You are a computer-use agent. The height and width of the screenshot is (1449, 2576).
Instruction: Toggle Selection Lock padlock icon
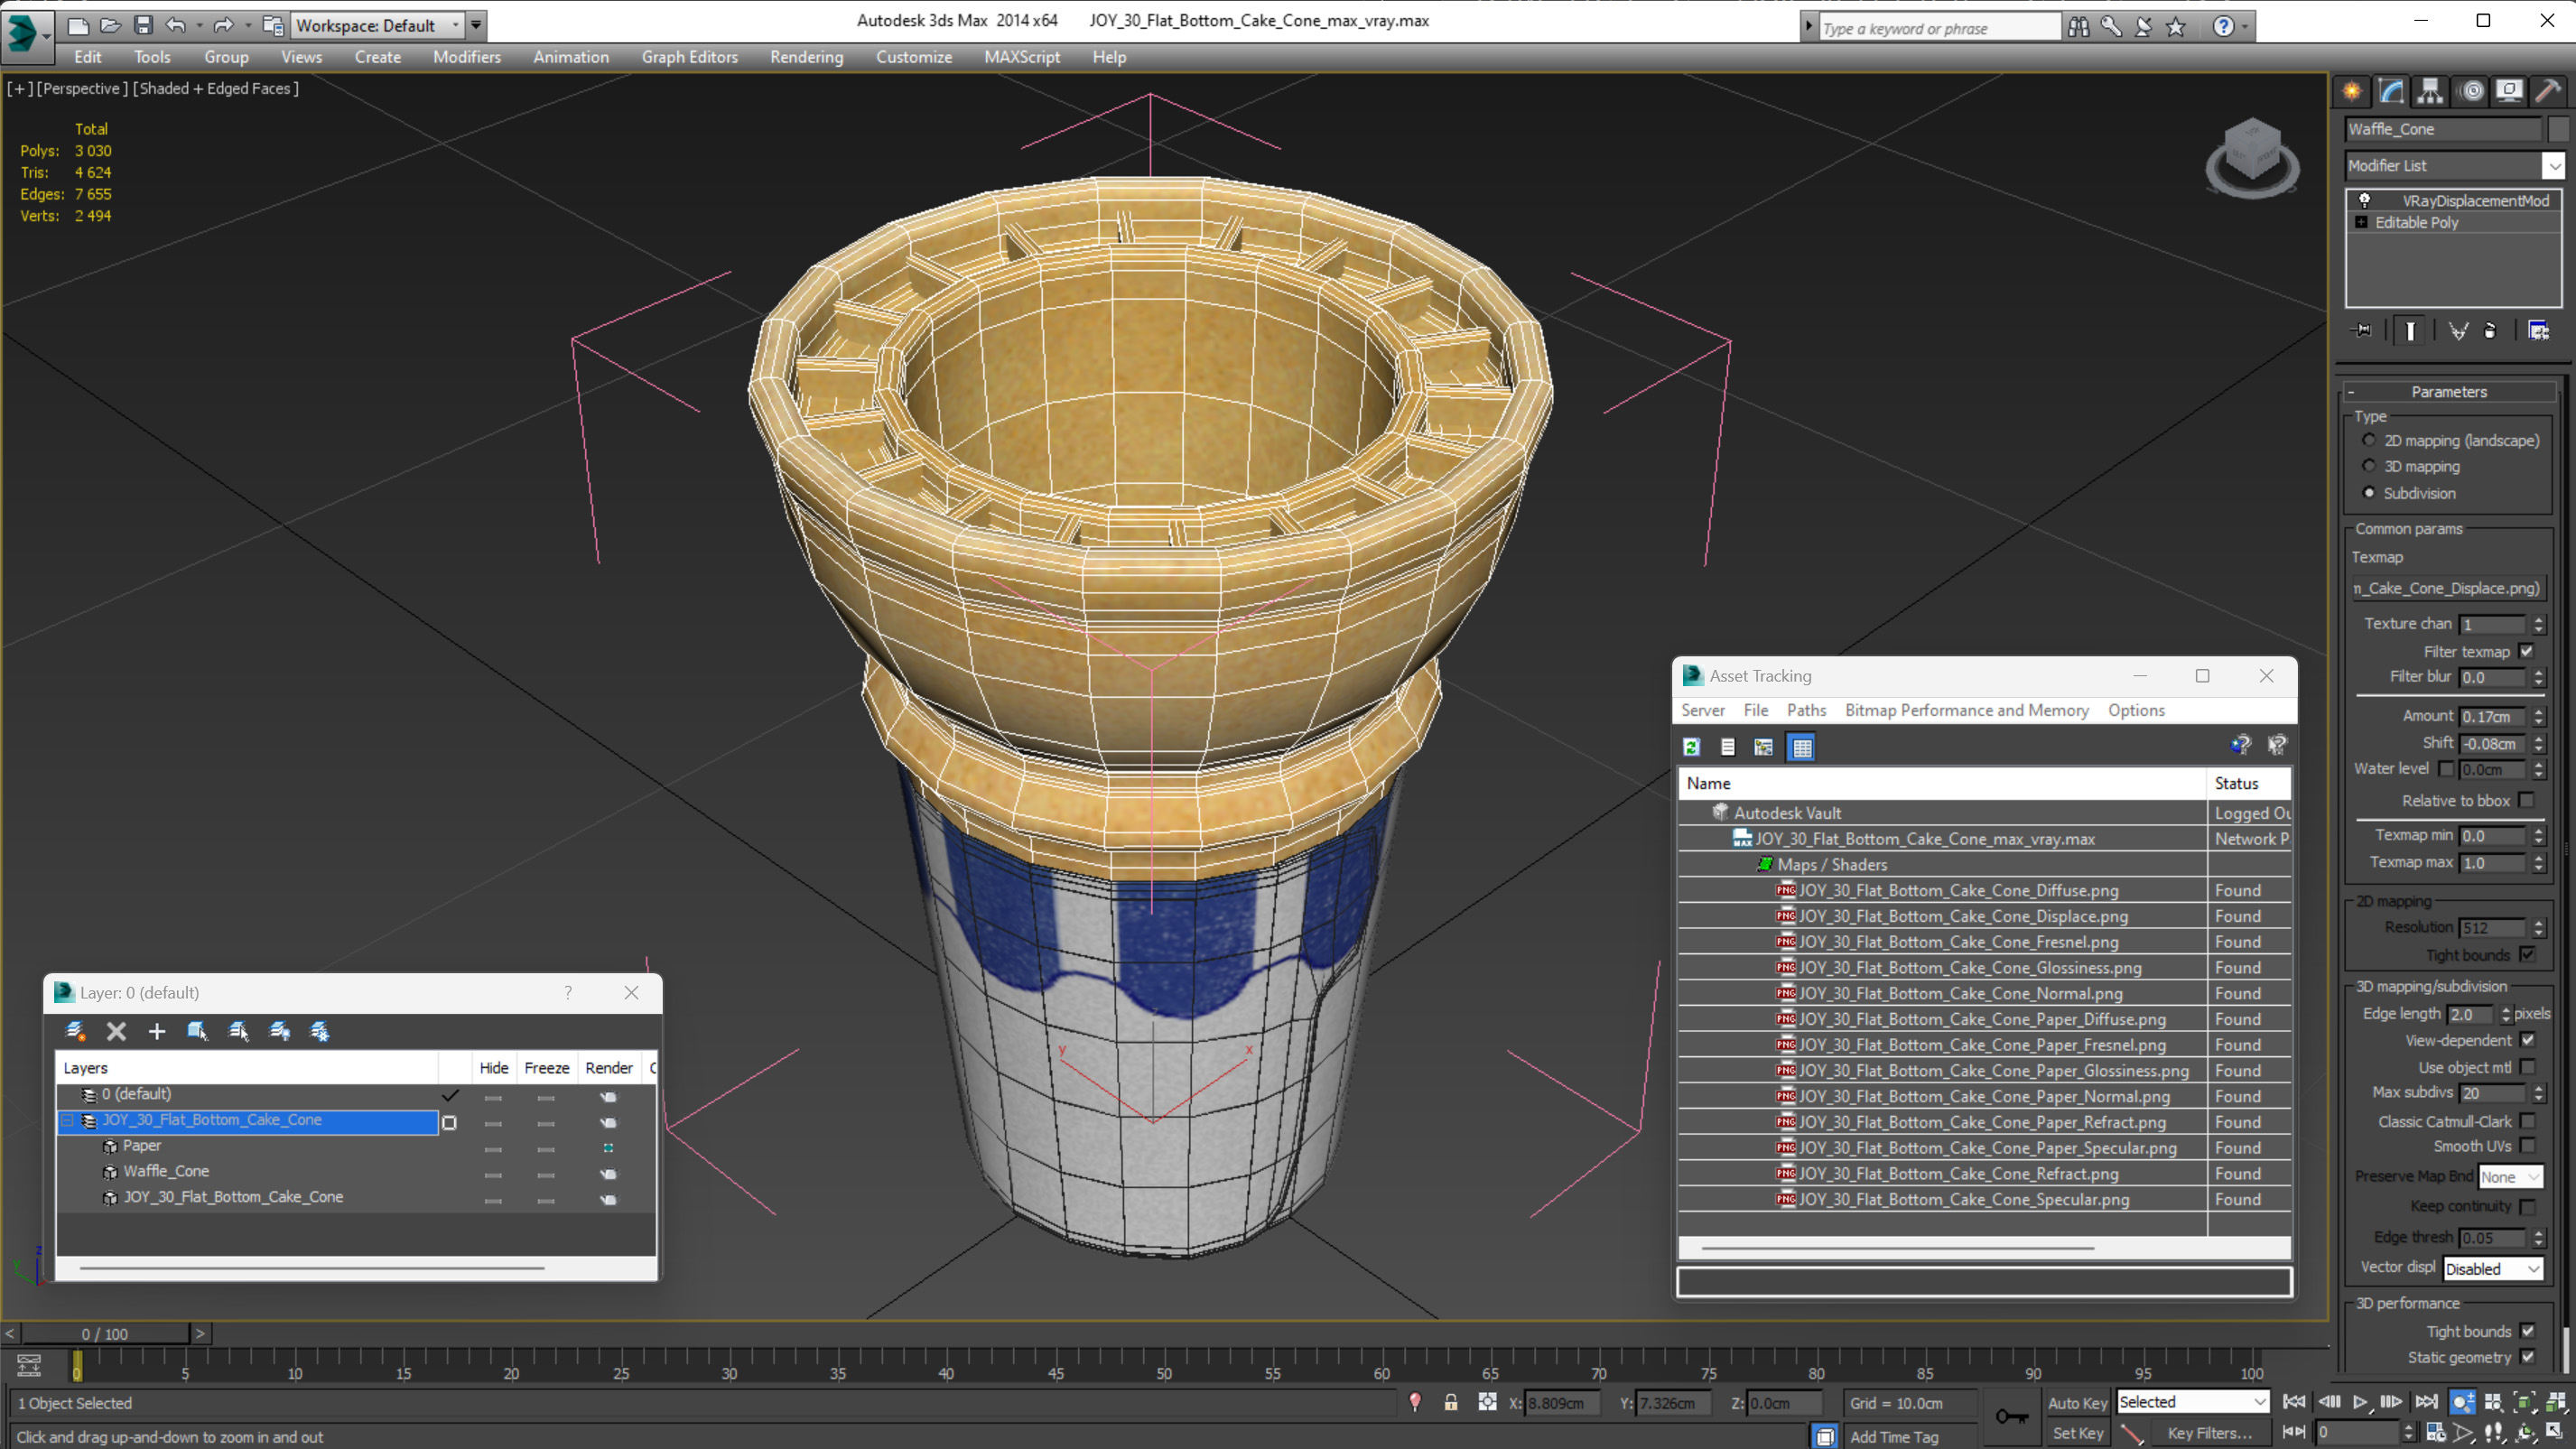(1451, 1402)
